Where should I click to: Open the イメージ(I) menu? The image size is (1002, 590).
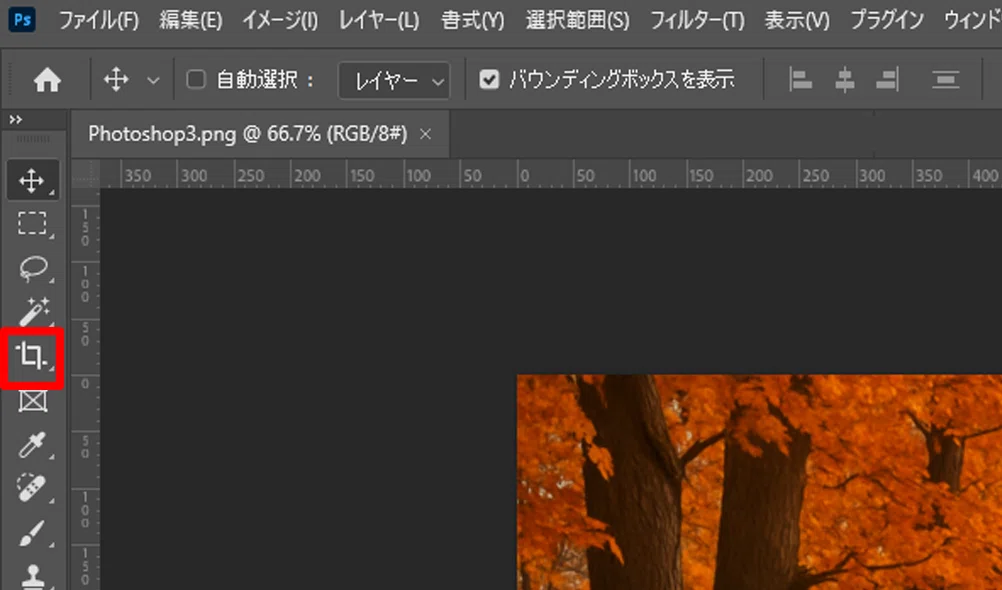pos(280,20)
